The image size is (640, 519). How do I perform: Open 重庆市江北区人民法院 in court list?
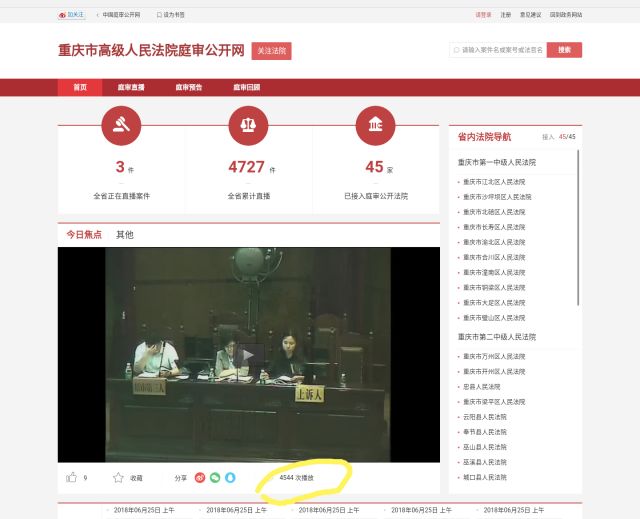pos(494,182)
